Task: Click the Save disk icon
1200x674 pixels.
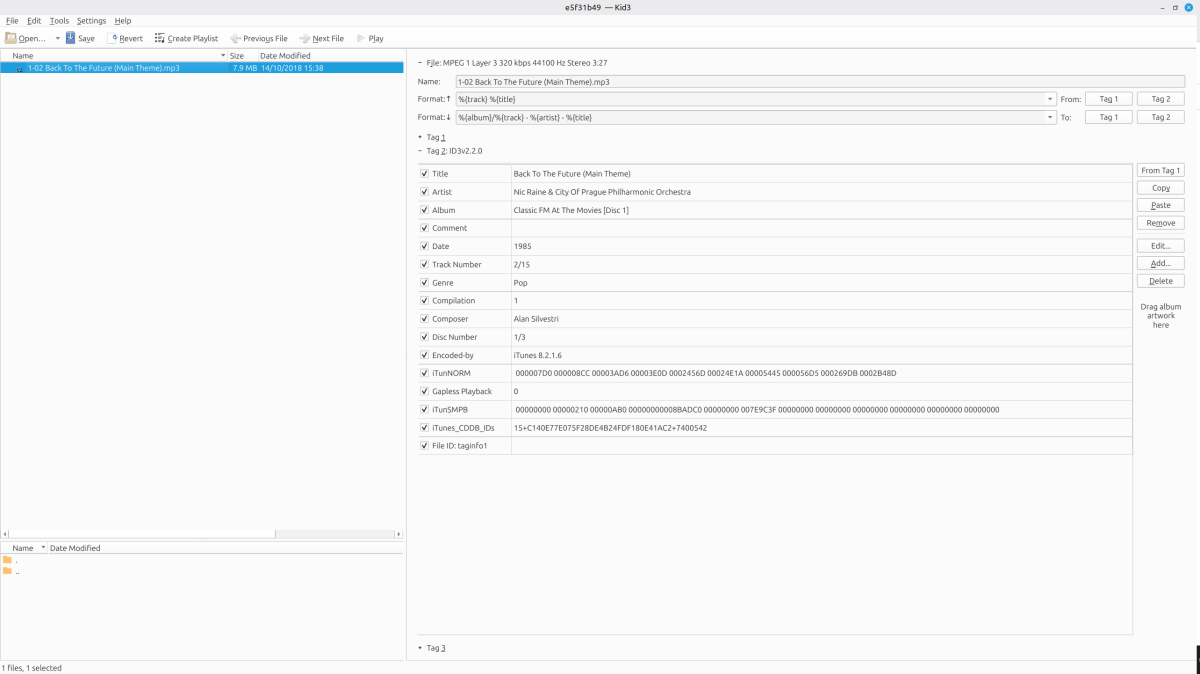Action: [x=71, y=38]
